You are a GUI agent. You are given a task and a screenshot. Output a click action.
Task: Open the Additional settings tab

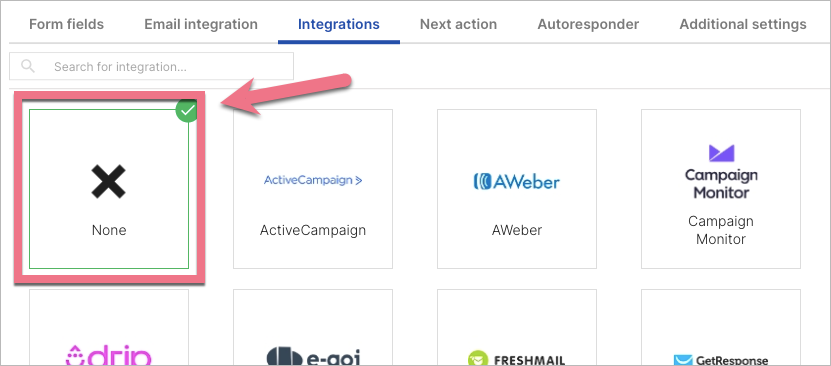(743, 24)
